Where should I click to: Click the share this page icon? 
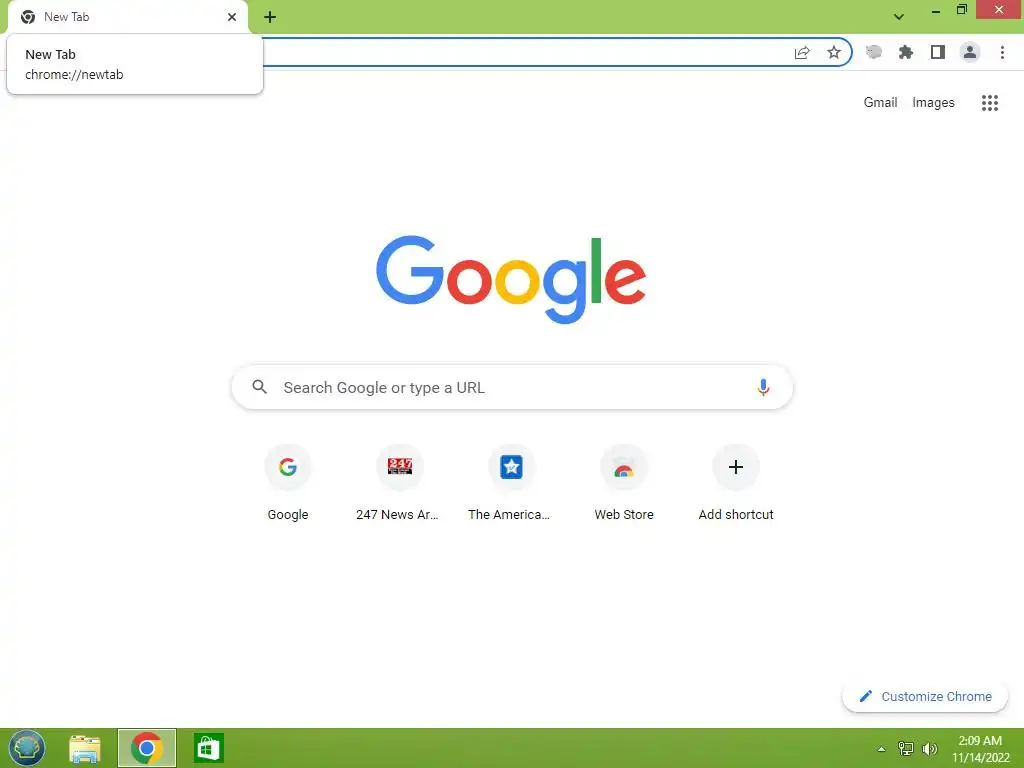[802, 53]
